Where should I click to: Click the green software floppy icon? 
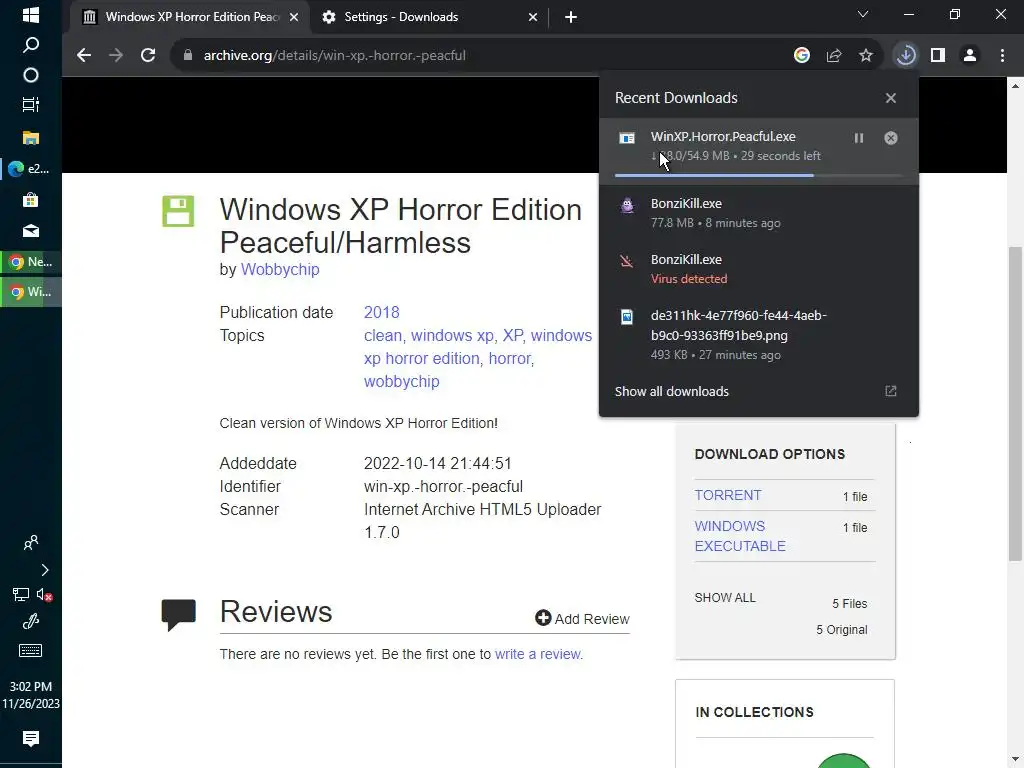tap(178, 211)
